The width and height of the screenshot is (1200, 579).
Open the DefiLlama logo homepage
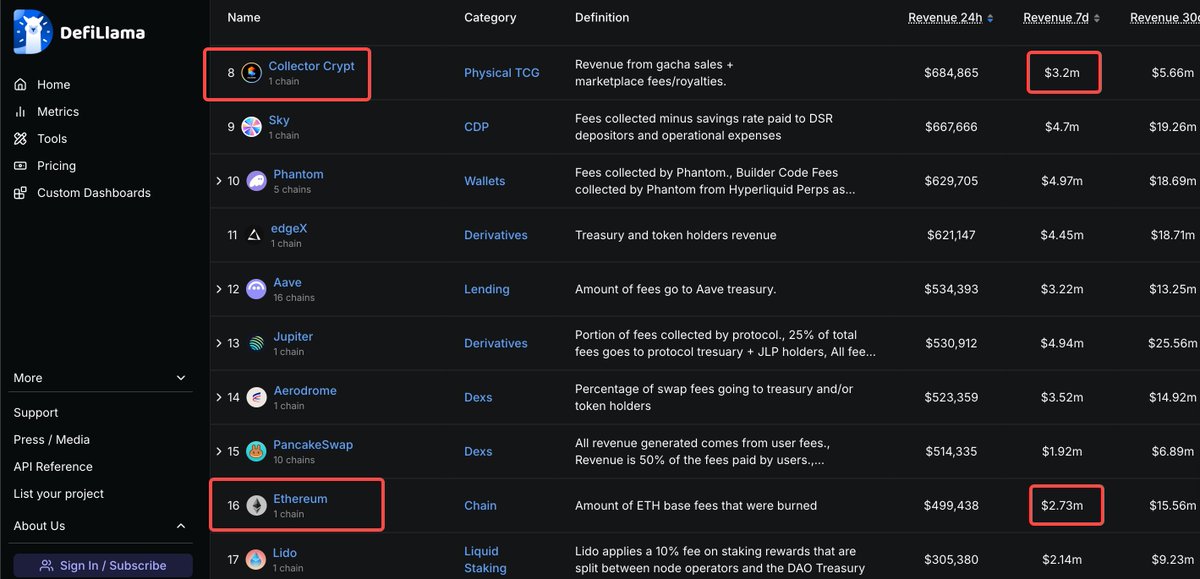79,32
